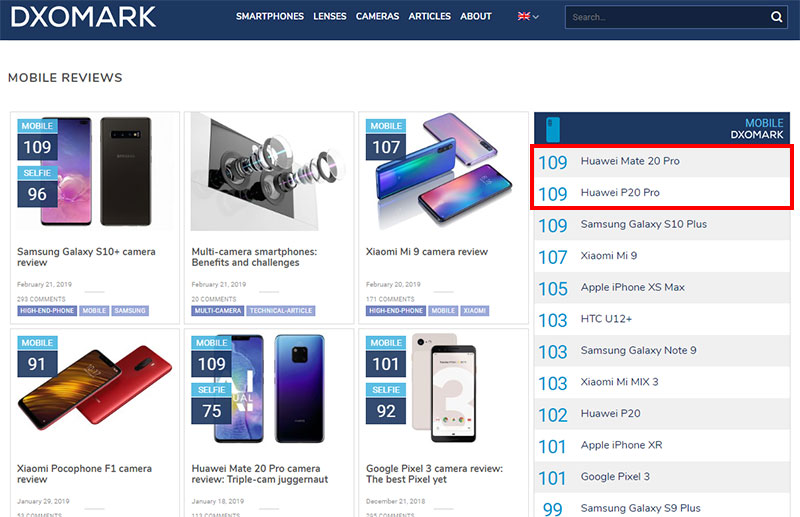Open Apple iPhone XS Max ranking entry
Image resolution: width=800 pixels, height=517 pixels.
(662, 288)
